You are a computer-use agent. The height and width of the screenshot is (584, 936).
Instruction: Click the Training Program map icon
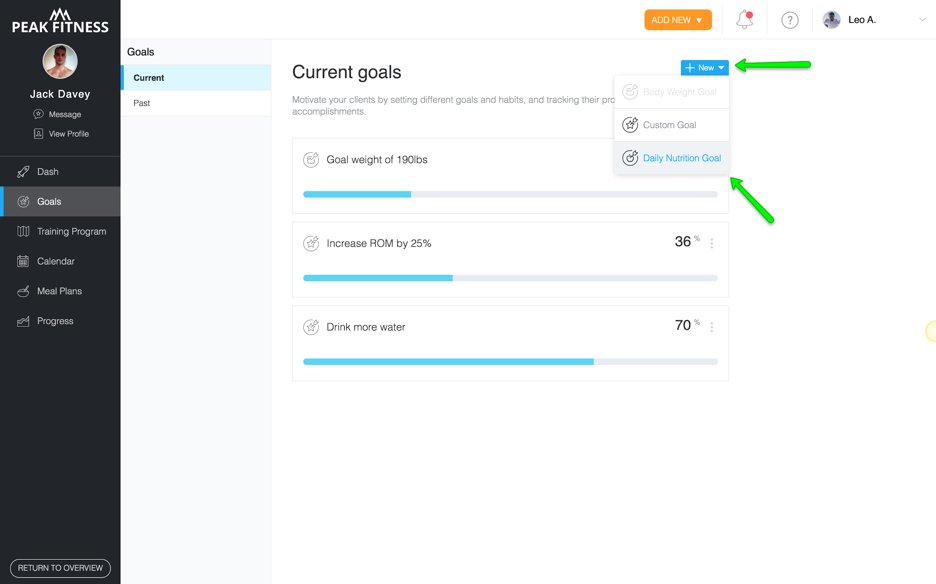coord(23,231)
